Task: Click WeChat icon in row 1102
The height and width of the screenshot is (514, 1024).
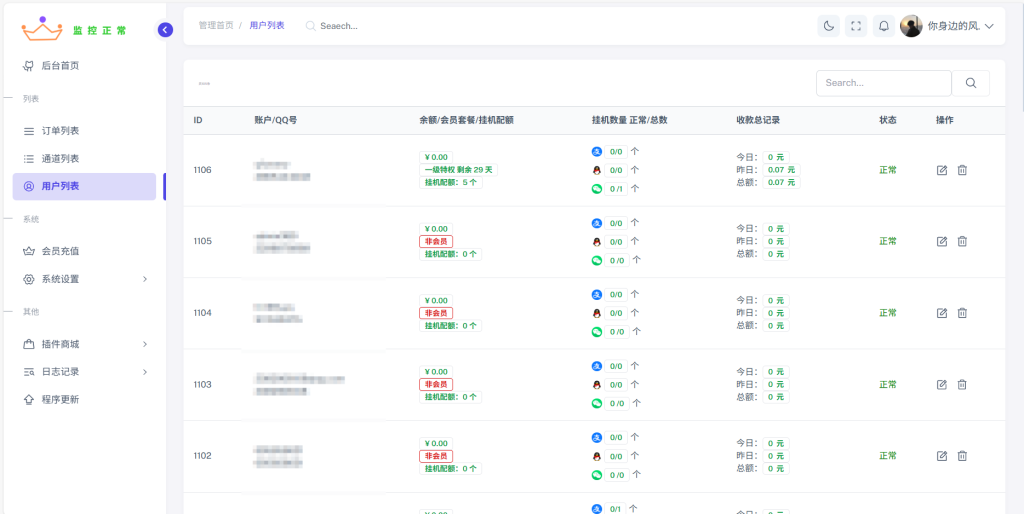Action: [x=596, y=475]
